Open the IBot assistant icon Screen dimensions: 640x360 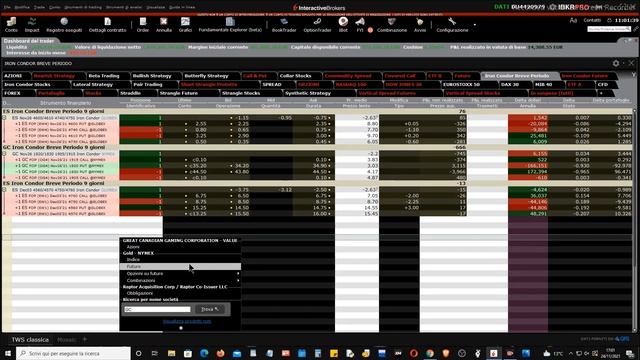point(343,24)
